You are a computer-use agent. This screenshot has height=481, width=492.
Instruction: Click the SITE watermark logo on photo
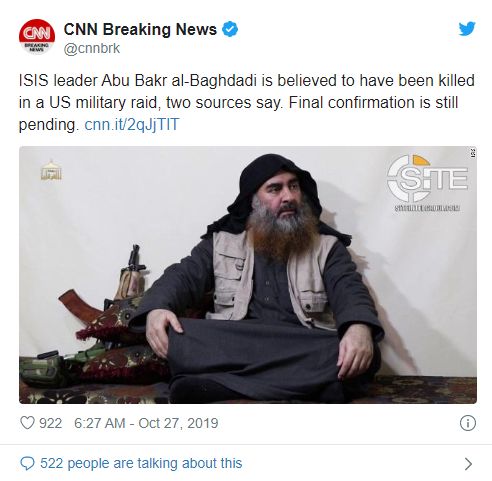coord(427,178)
